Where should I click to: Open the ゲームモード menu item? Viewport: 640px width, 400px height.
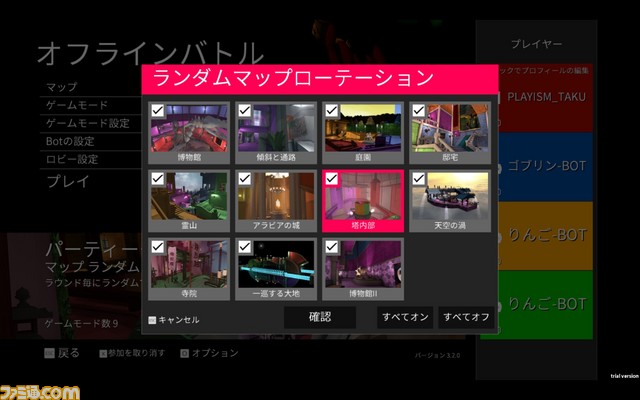[77, 105]
